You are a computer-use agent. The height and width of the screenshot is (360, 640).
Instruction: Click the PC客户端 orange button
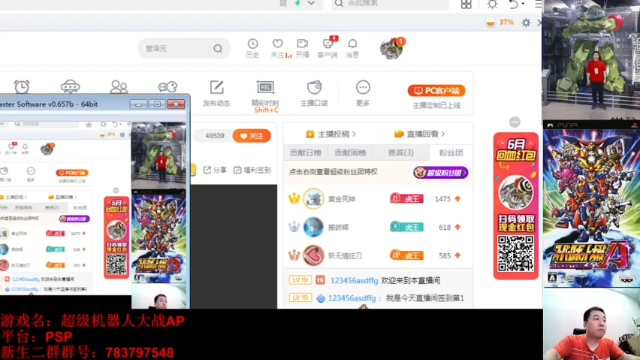(436, 91)
